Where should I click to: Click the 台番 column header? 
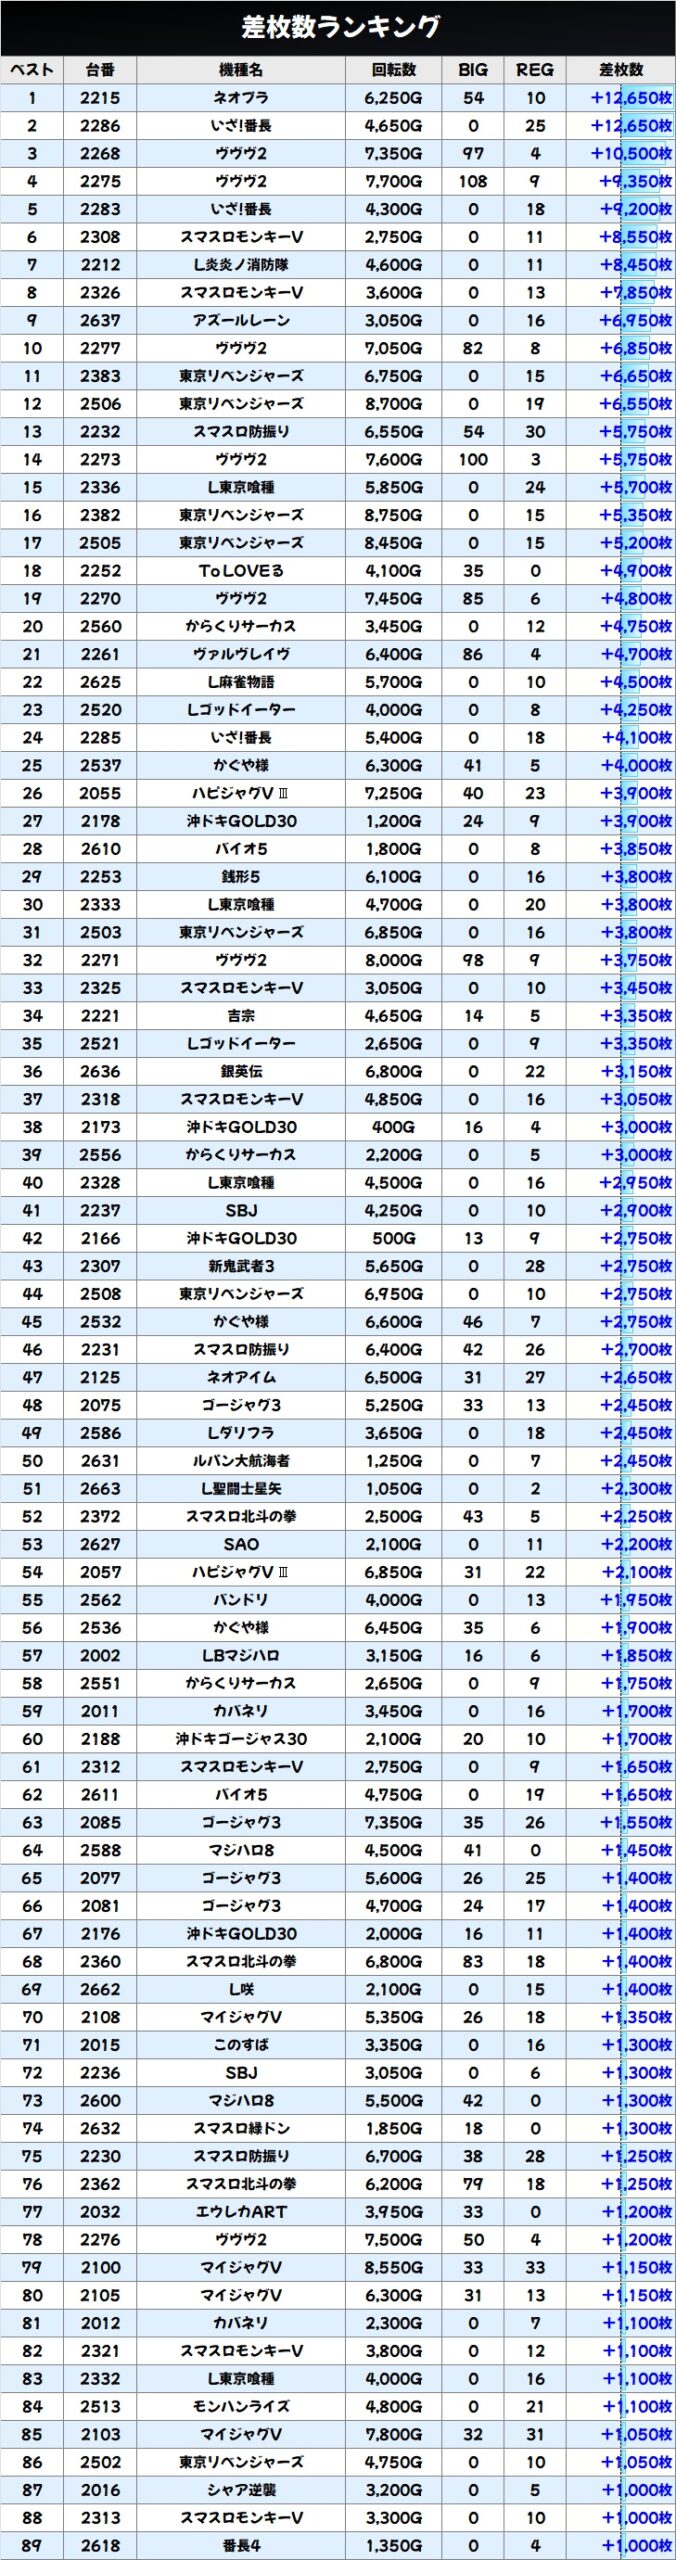pyautogui.click(x=100, y=70)
